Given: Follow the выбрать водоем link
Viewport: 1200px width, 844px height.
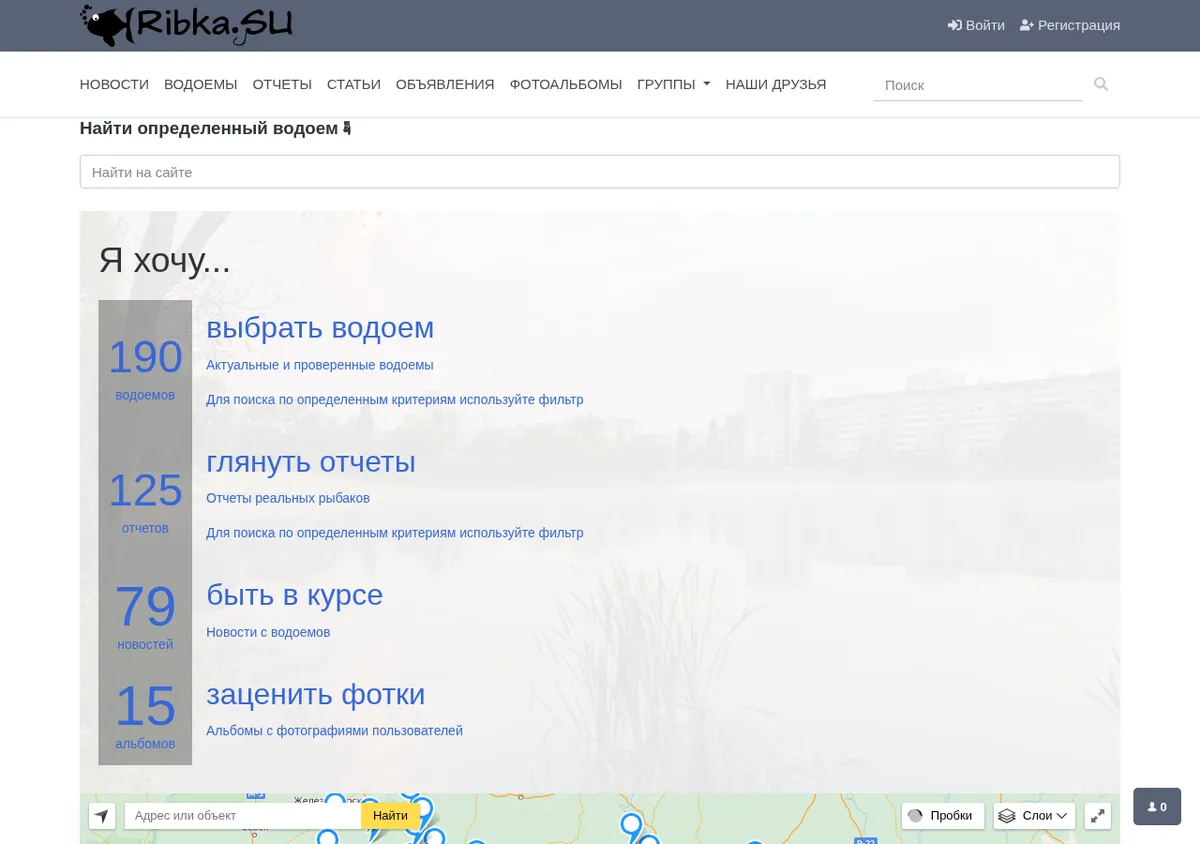Looking at the screenshot, I should pos(320,328).
